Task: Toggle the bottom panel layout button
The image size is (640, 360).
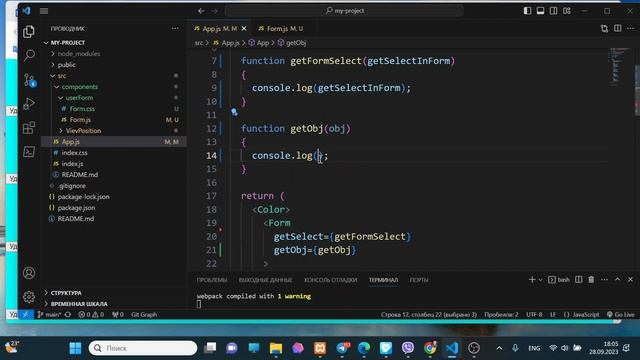Action: 540,11
